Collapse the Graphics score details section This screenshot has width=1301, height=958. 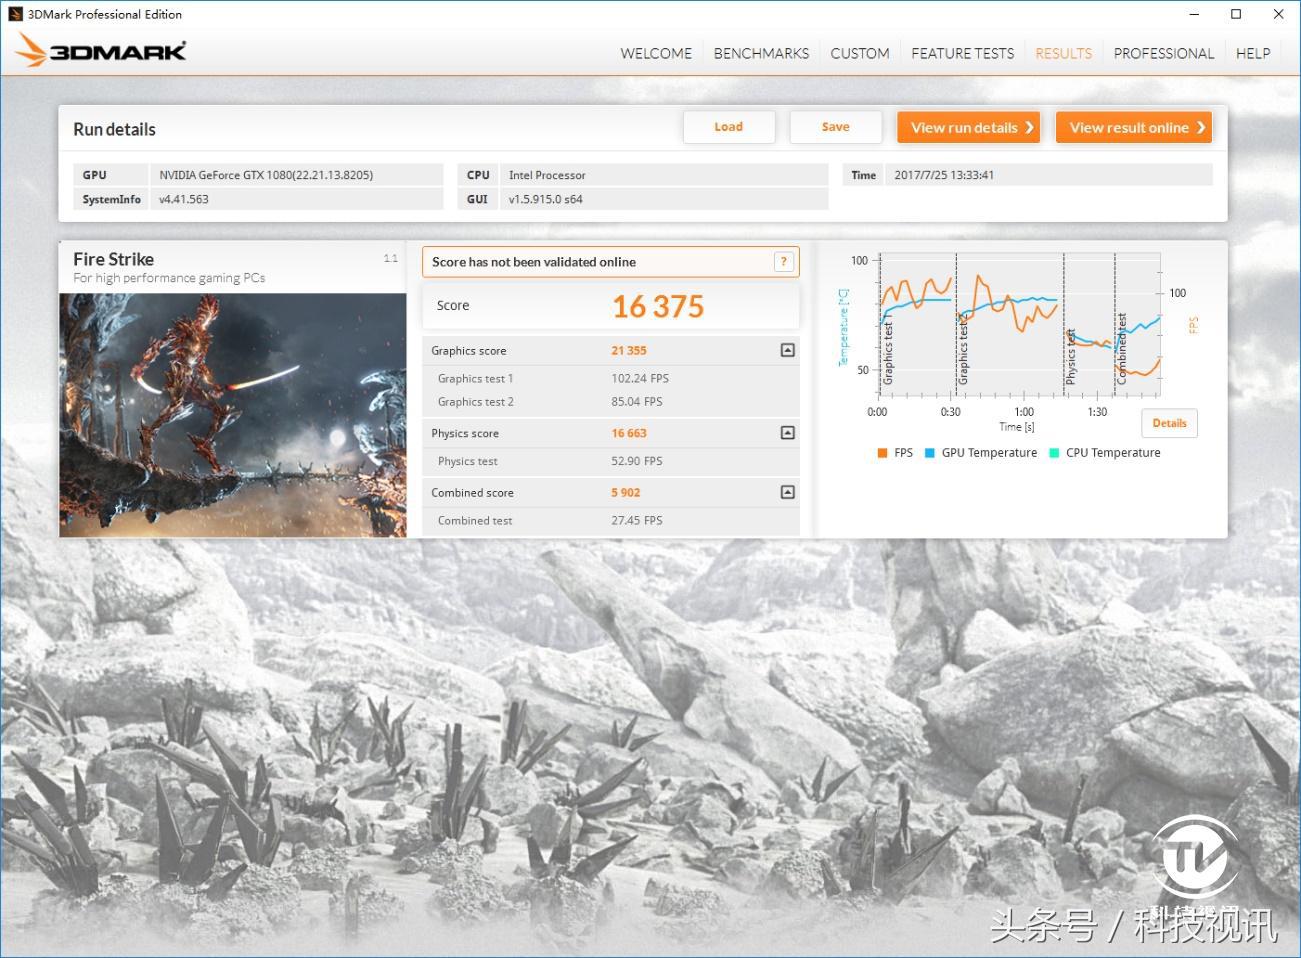786,350
